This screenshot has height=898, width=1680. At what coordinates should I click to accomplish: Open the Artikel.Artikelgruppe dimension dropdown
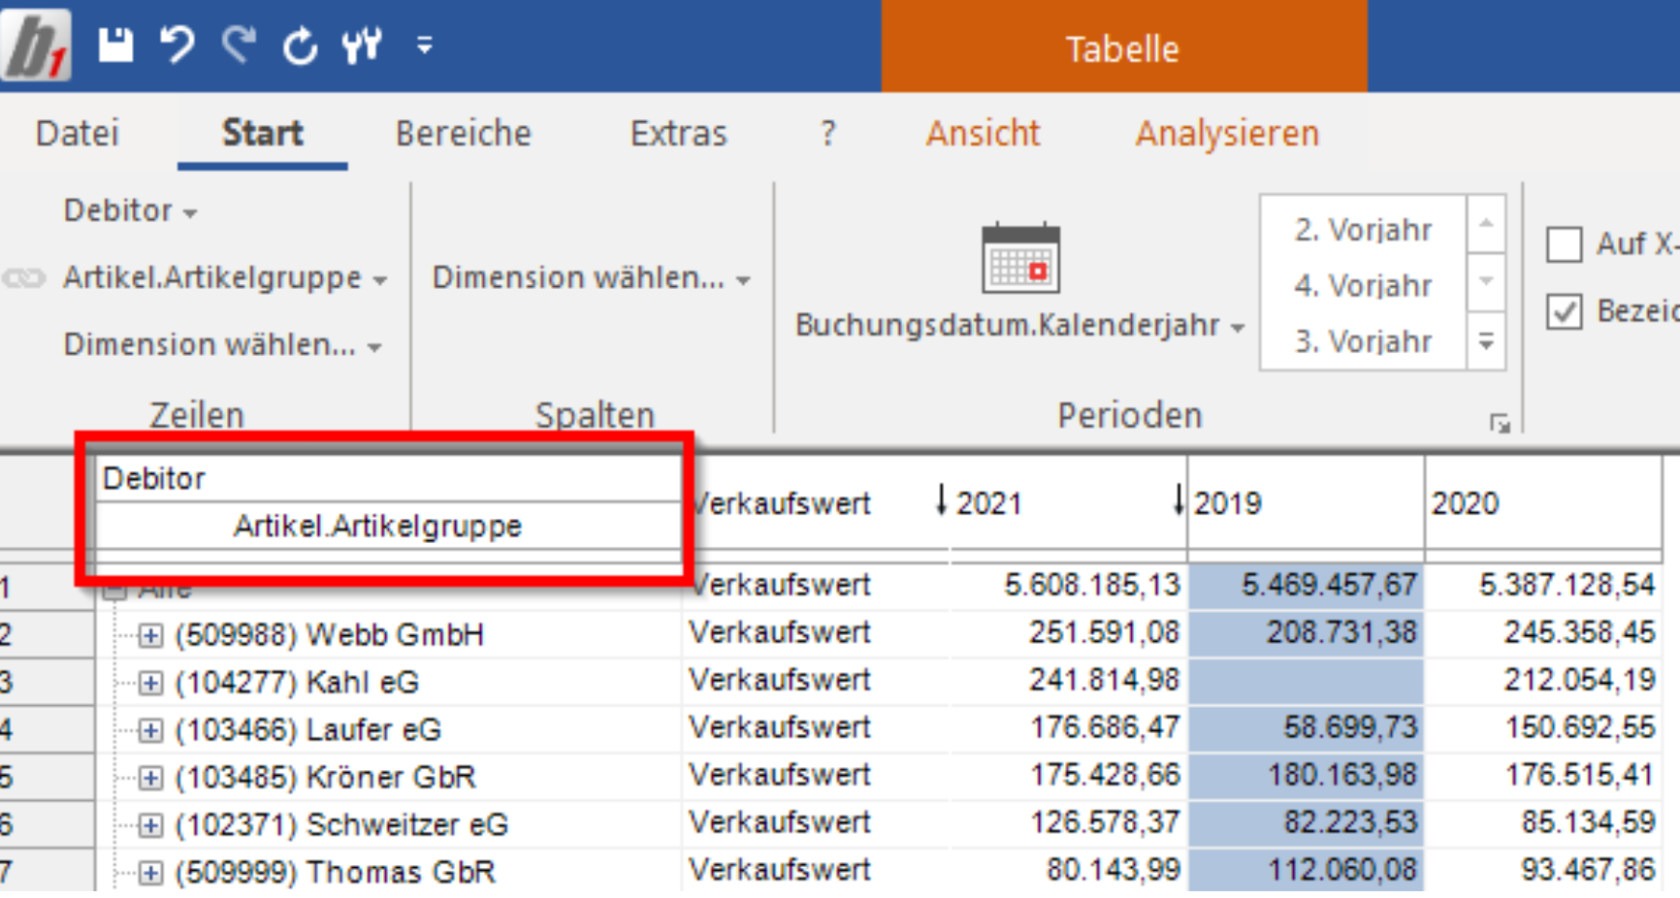click(225, 278)
